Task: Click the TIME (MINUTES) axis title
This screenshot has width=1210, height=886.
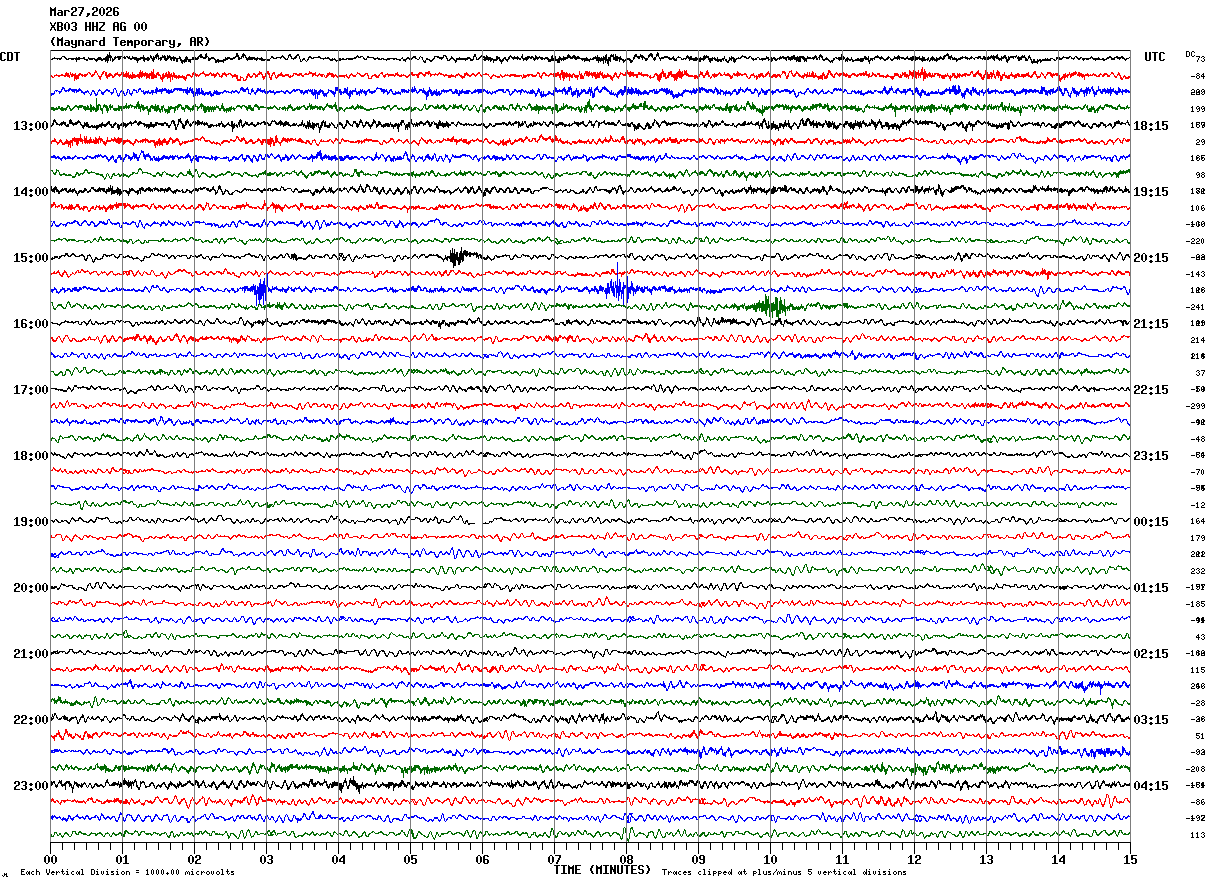Action: pyautogui.click(x=602, y=870)
